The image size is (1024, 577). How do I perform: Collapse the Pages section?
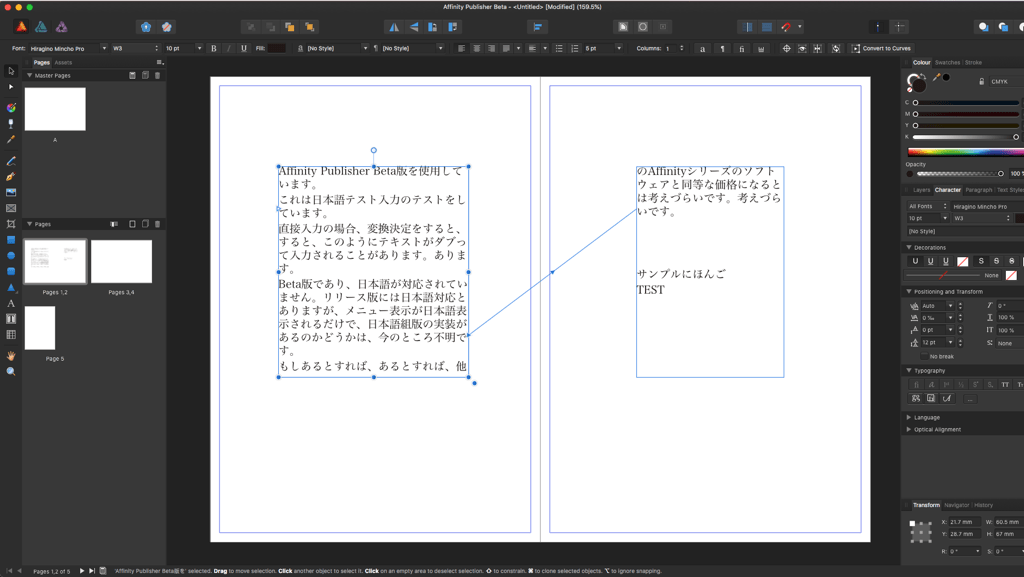(29, 224)
